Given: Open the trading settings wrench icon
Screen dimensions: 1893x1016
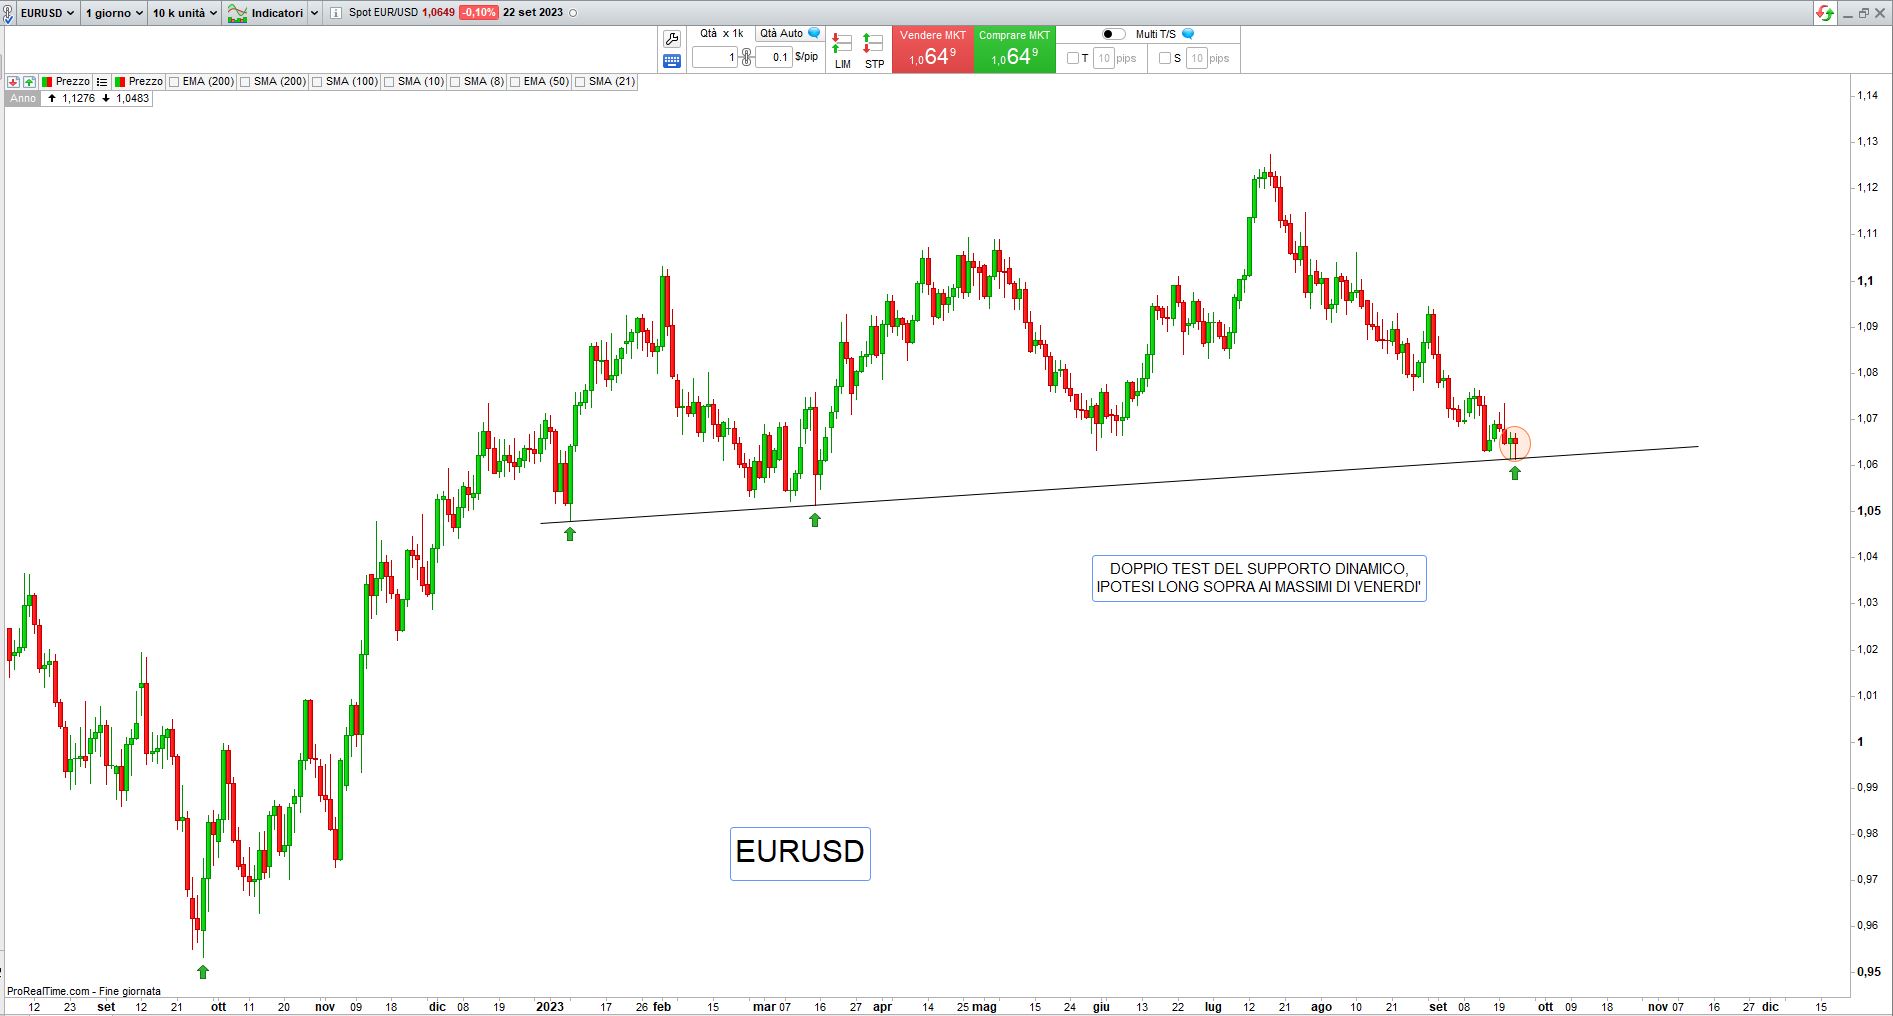Looking at the screenshot, I should (672, 39).
